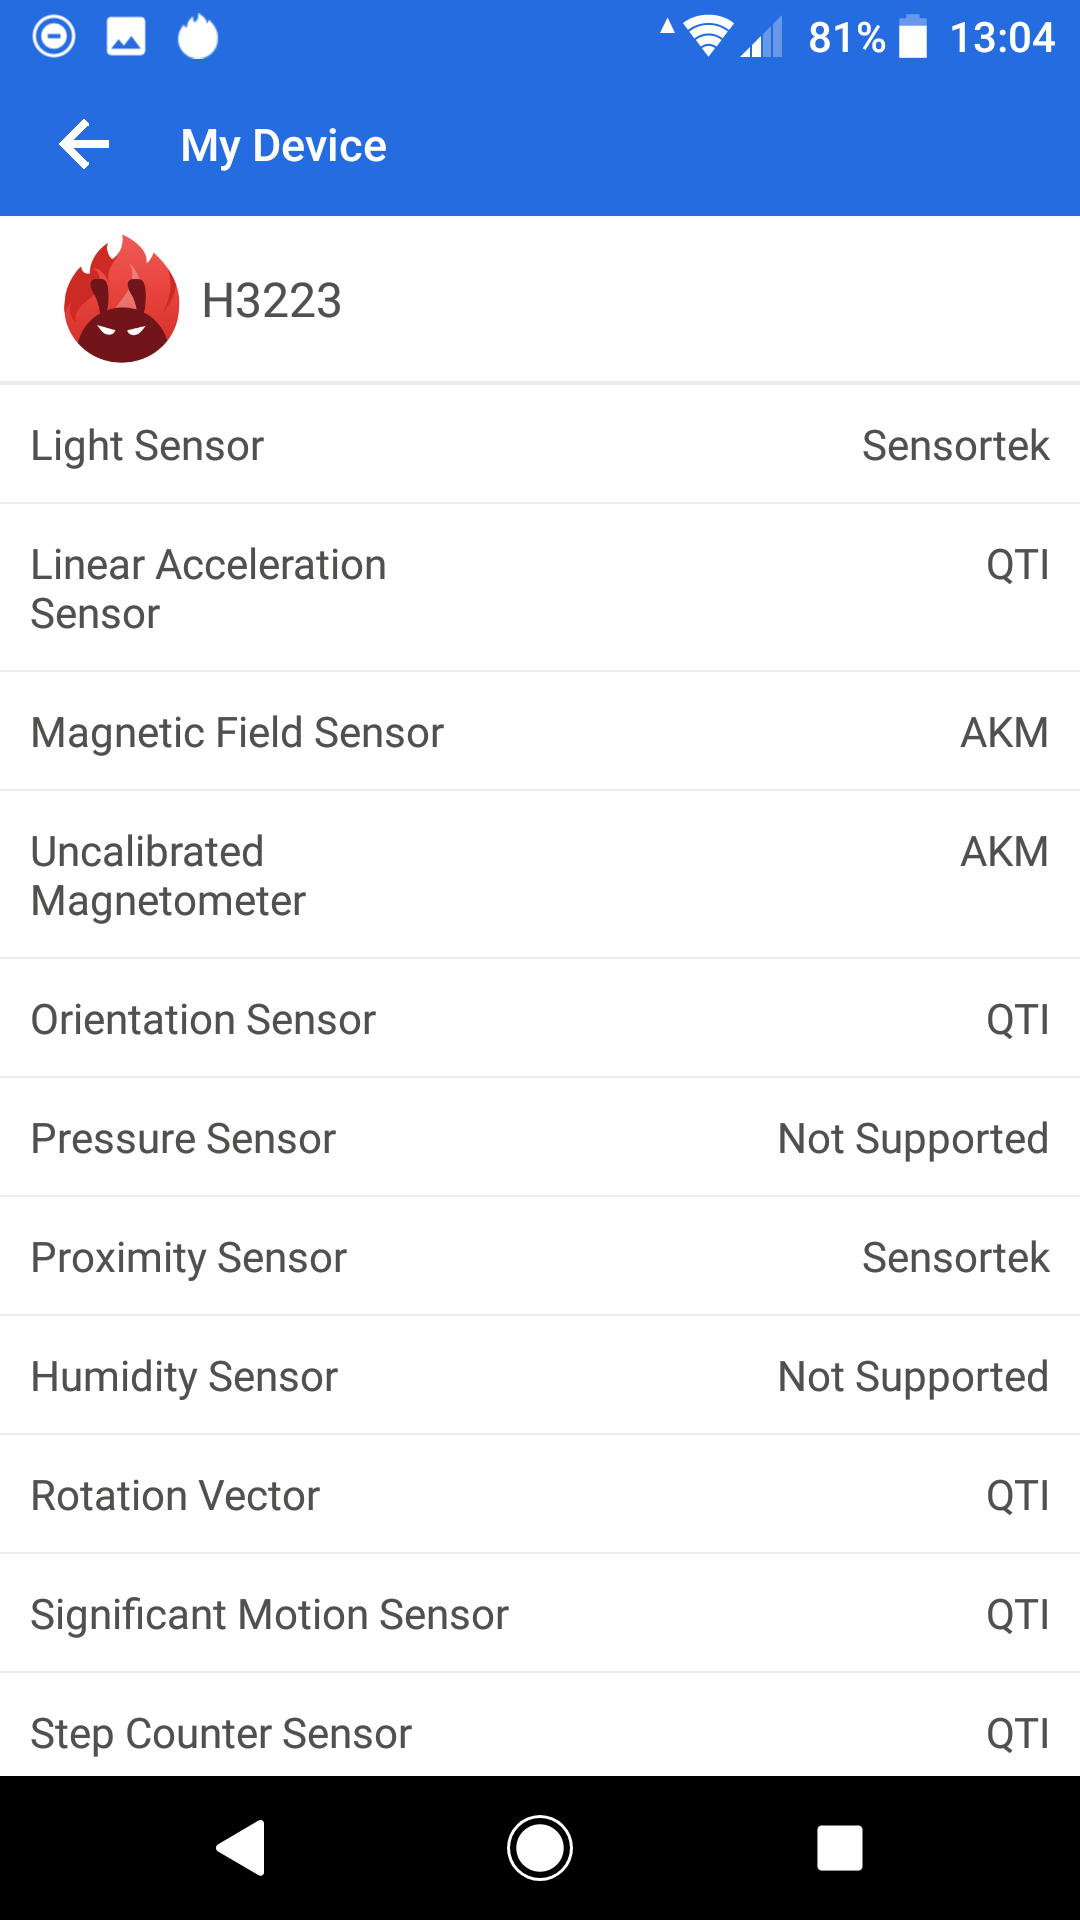Open recent apps with the square button

click(x=840, y=1847)
